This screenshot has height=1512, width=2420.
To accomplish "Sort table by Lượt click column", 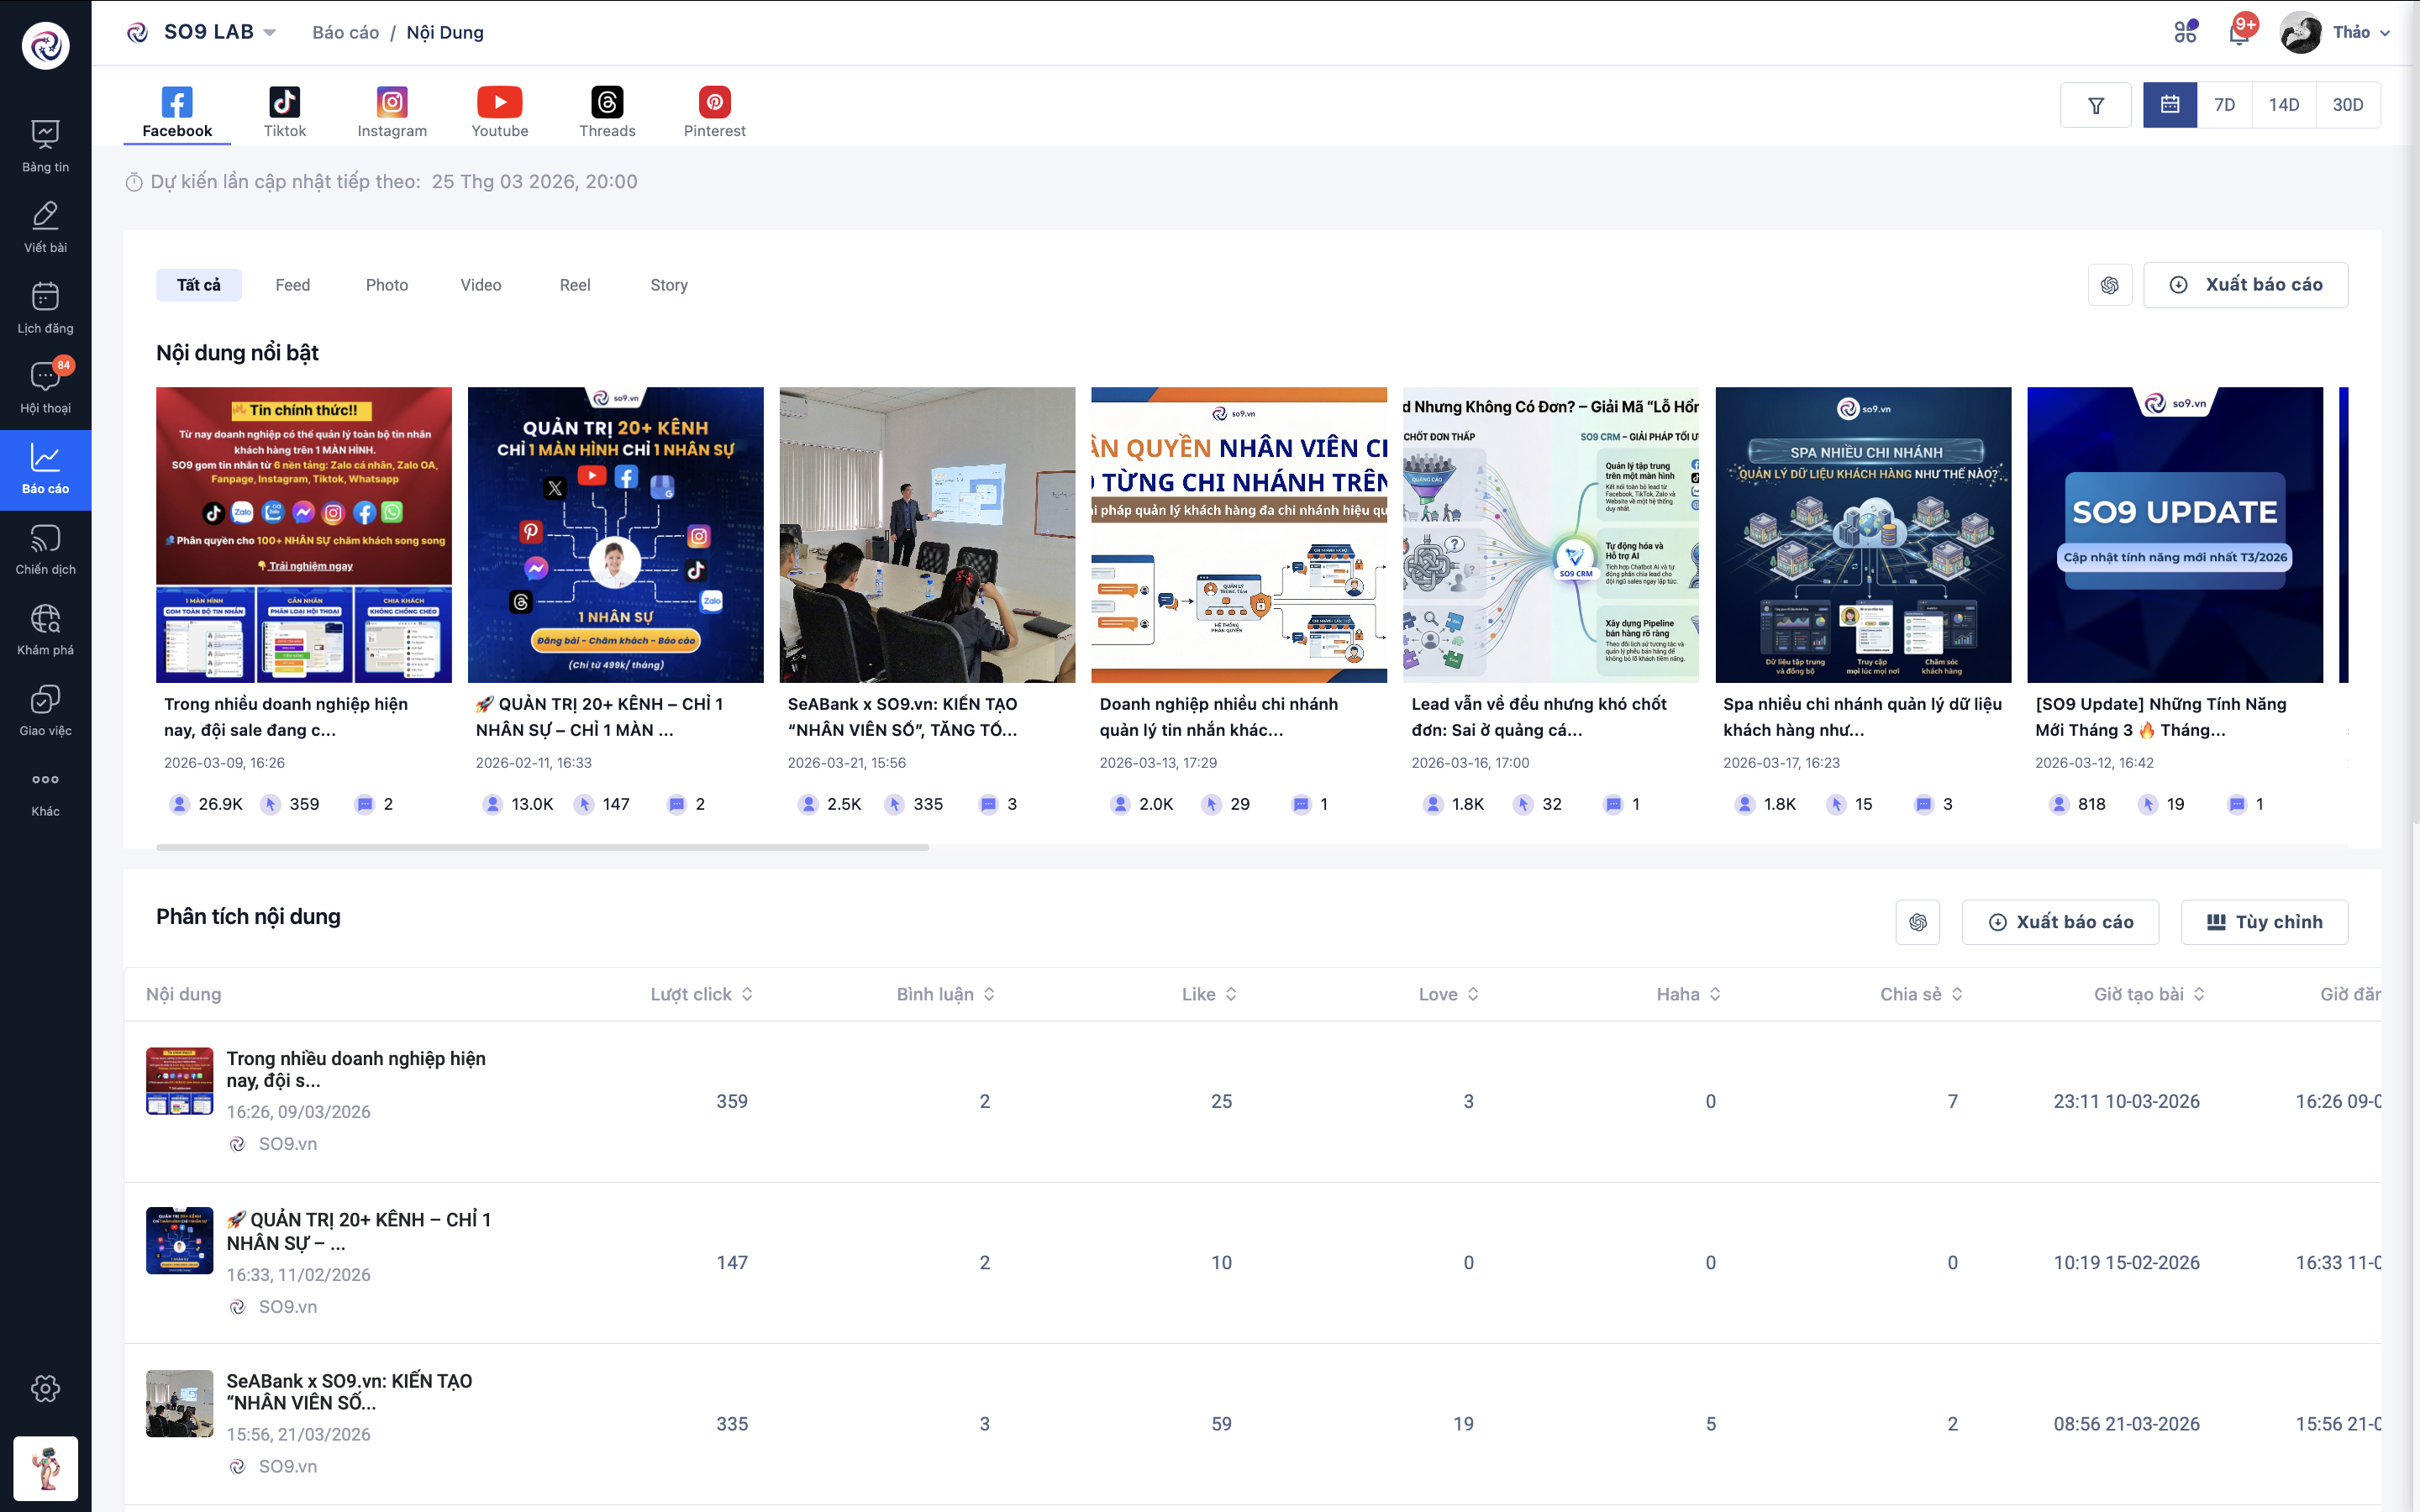I will tap(702, 994).
